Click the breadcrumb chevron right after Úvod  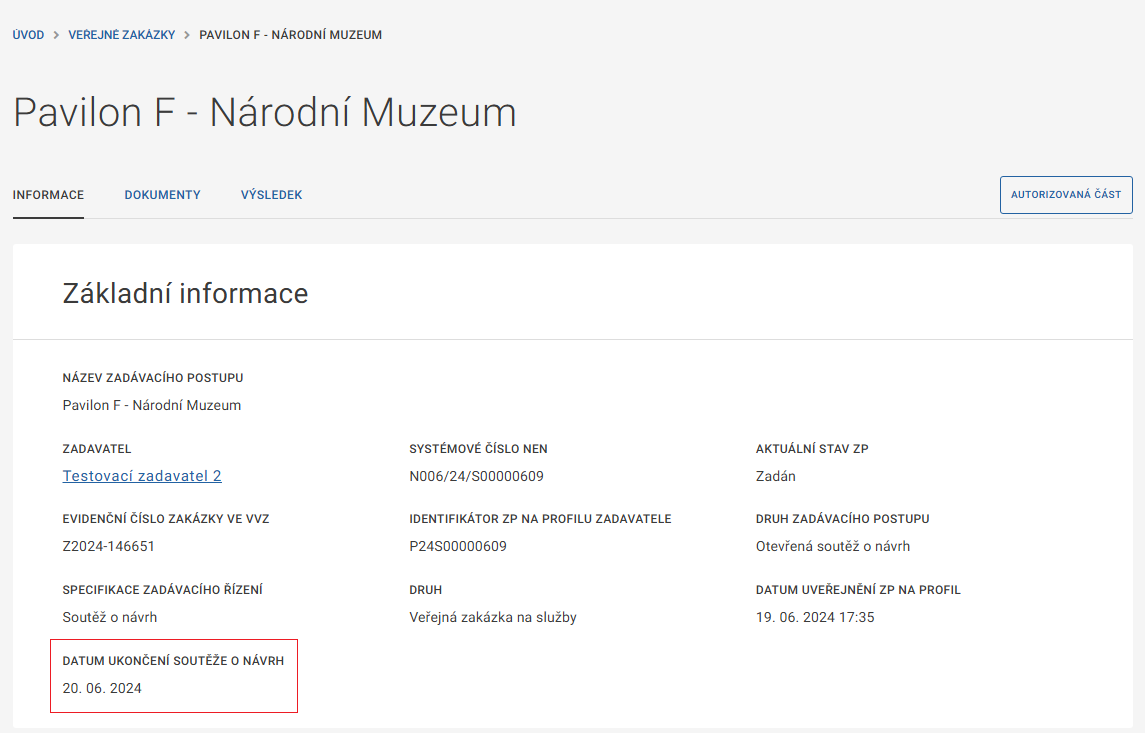57,35
